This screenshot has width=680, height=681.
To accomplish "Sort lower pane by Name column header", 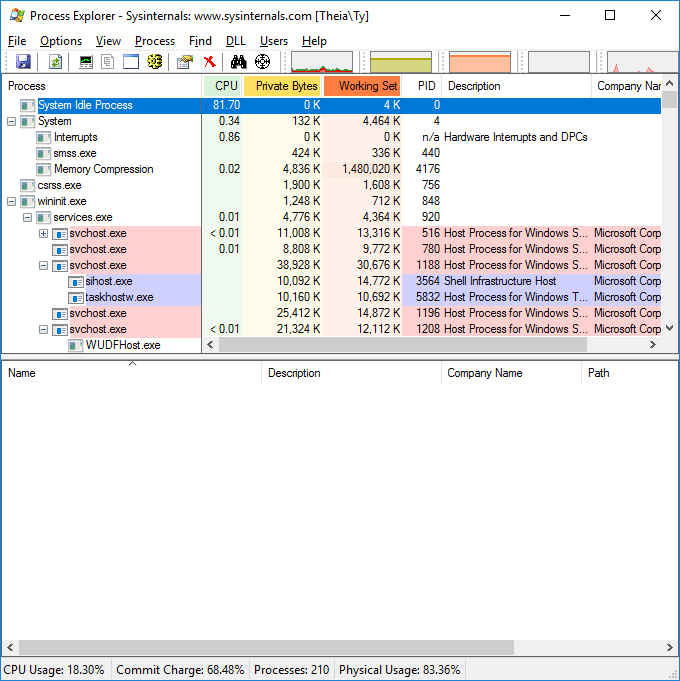I will 132,374.
